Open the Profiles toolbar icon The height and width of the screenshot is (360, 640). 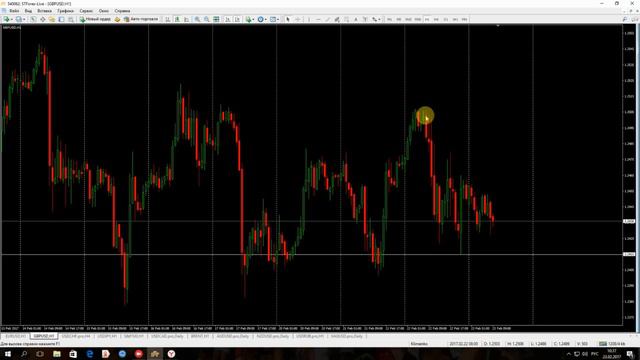pyautogui.click(x=18, y=19)
